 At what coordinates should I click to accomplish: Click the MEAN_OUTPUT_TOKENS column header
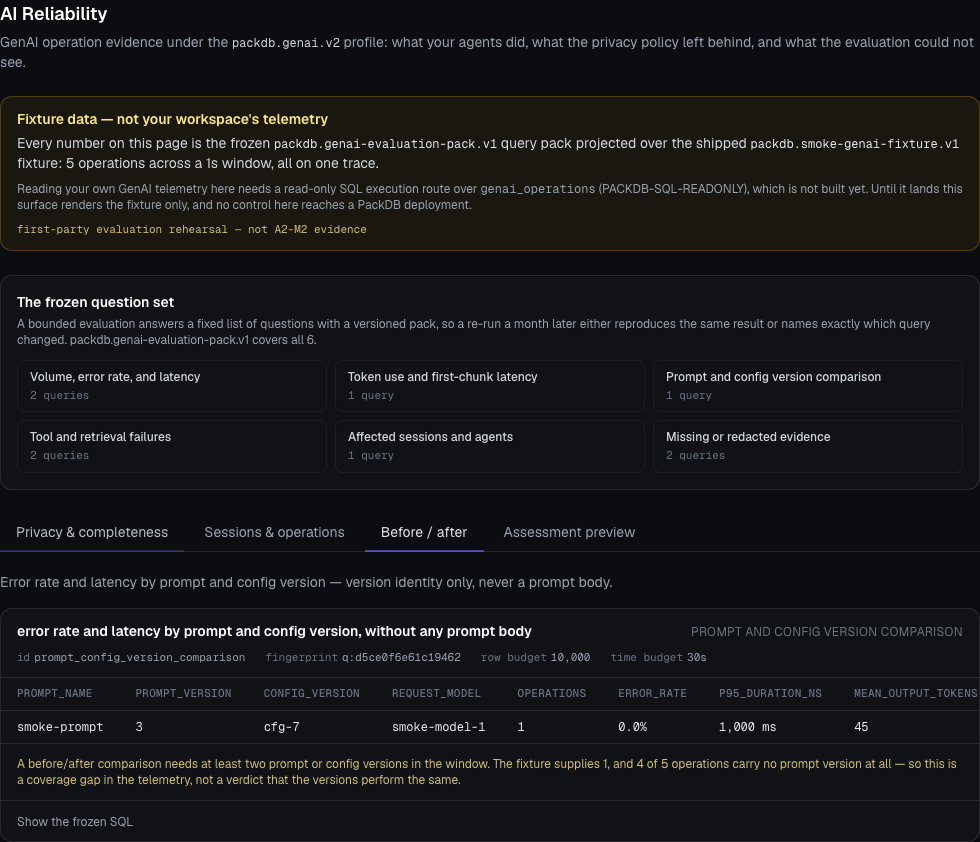[915, 693]
